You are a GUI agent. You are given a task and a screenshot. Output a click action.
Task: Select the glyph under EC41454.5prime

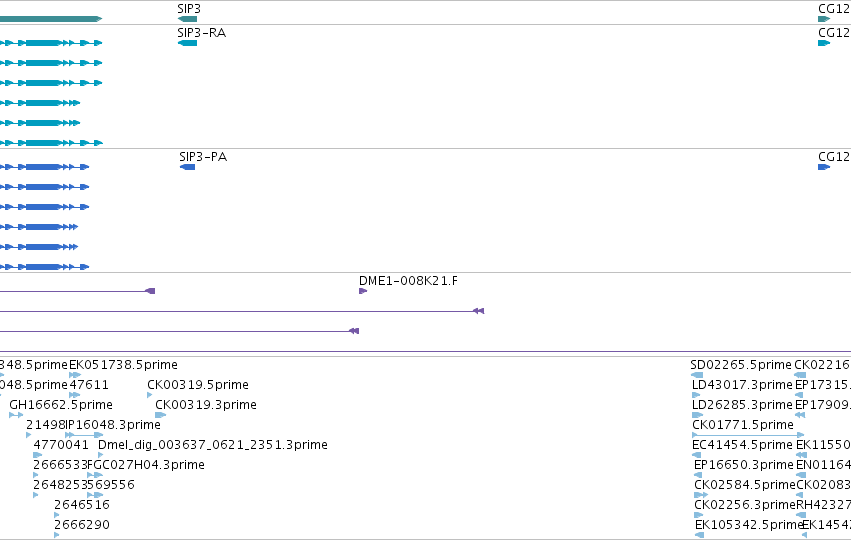[697, 455]
